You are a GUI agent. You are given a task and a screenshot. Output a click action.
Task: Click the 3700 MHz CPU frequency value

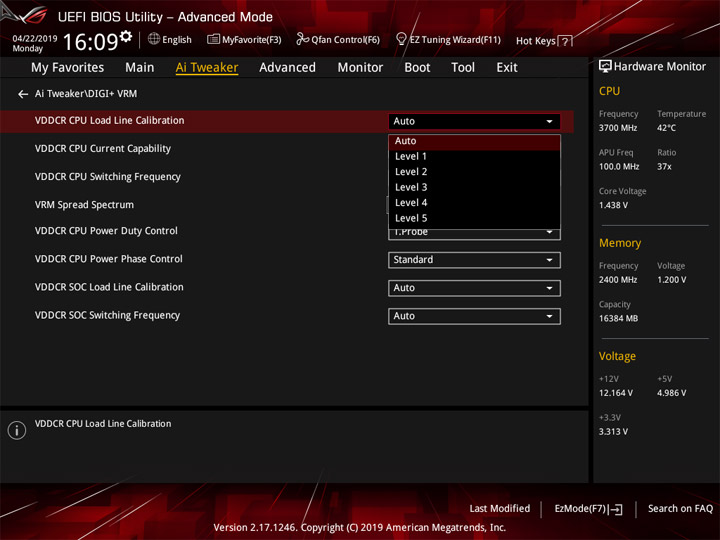pyautogui.click(x=618, y=128)
